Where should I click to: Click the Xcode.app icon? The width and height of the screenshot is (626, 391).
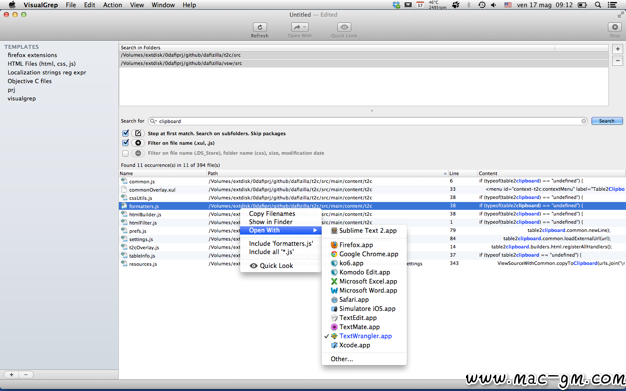point(334,345)
